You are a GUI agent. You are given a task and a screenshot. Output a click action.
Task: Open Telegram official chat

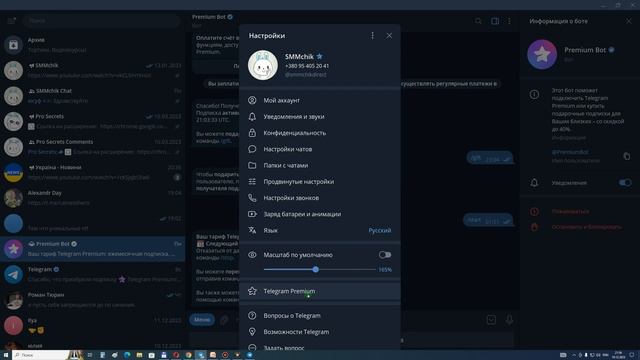93,274
